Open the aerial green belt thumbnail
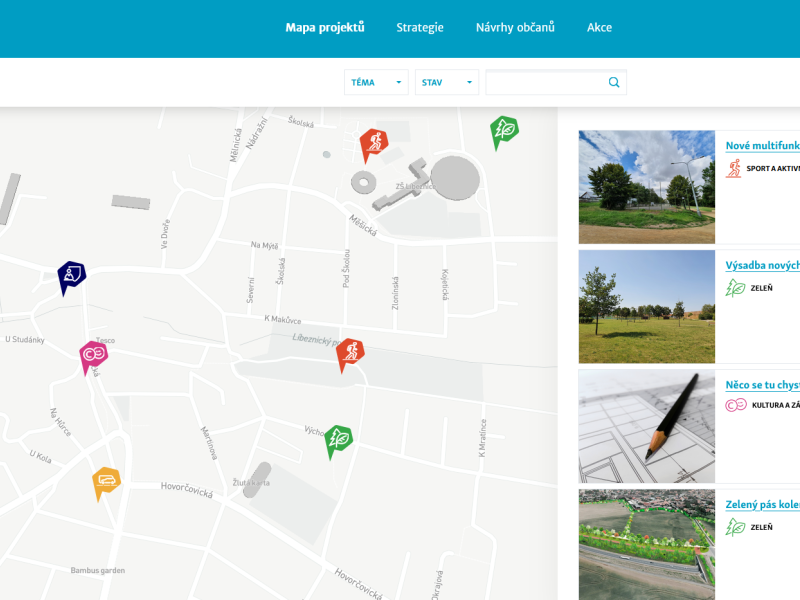The width and height of the screenshot is (800, 600). click(647, 544)
